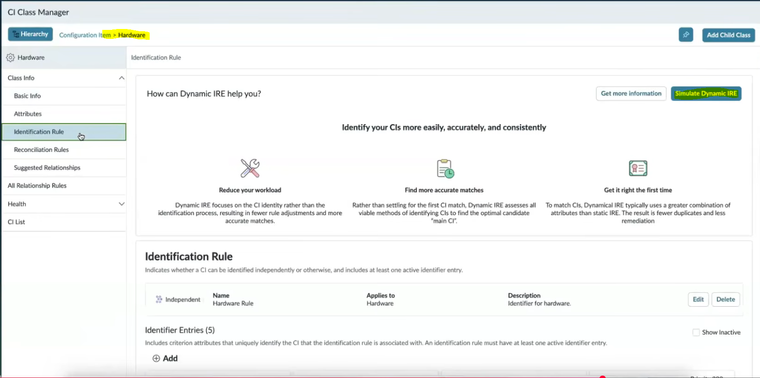Edit the Hardware Rule
This screenshot has height=378, width=760.
click(698, 299)
